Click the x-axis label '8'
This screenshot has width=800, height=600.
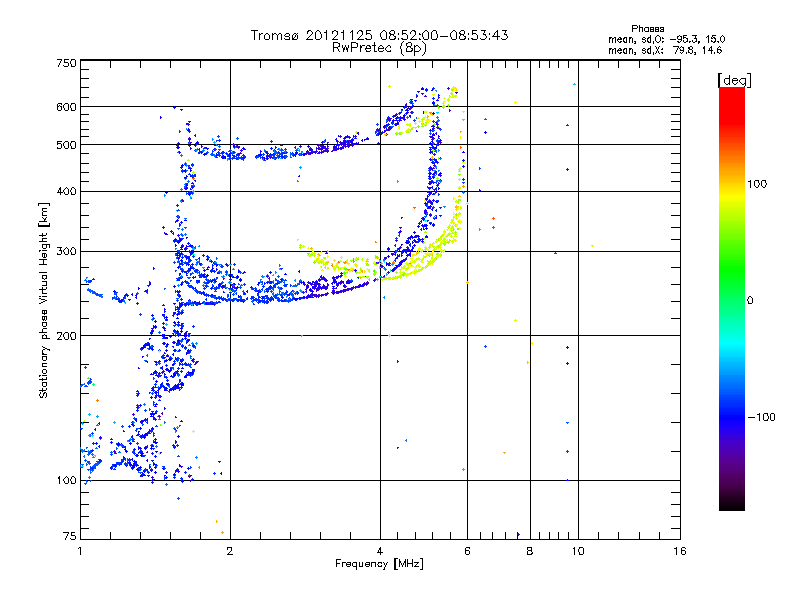click(530, 551)
